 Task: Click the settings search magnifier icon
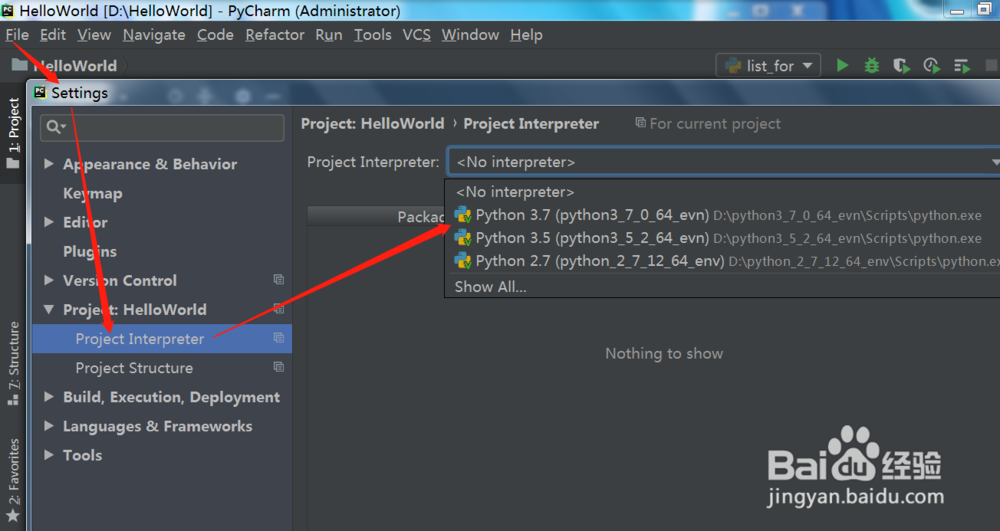[55, 127]
